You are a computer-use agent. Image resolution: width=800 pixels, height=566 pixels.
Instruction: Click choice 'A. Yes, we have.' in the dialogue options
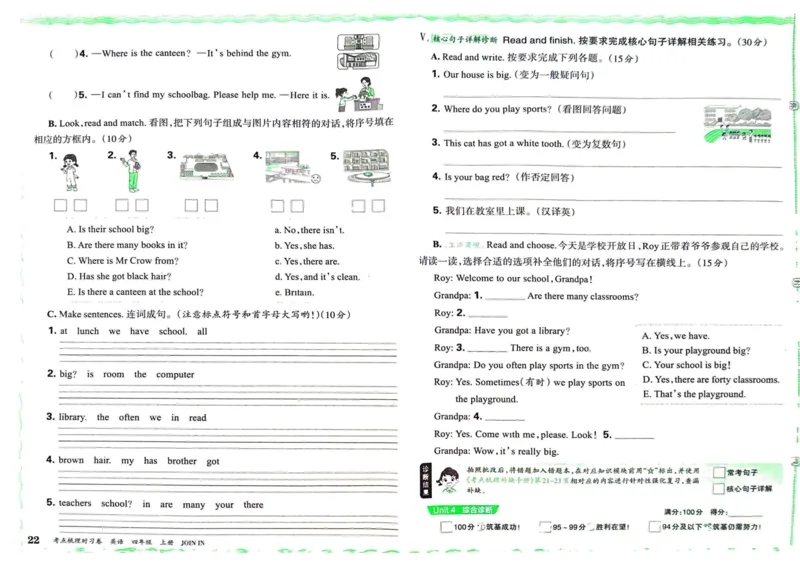tap(676, 336)
